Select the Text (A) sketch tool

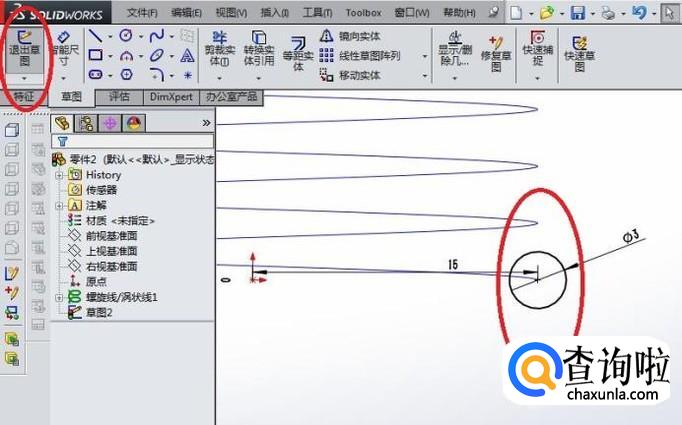click(x=187, y=55)
